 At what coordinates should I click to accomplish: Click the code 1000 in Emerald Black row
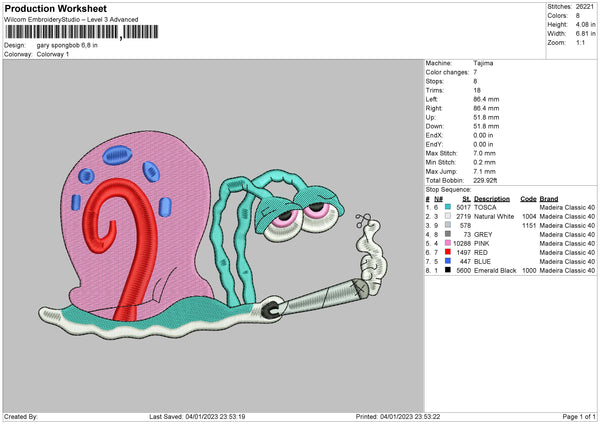(529, 271)
